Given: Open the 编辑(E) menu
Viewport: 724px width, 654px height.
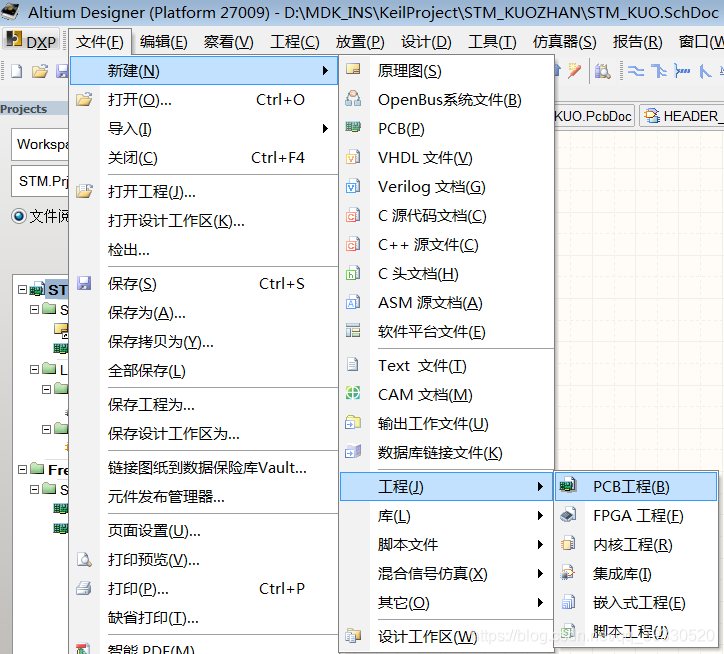Looking at the screenshot, I should point(163,42).
